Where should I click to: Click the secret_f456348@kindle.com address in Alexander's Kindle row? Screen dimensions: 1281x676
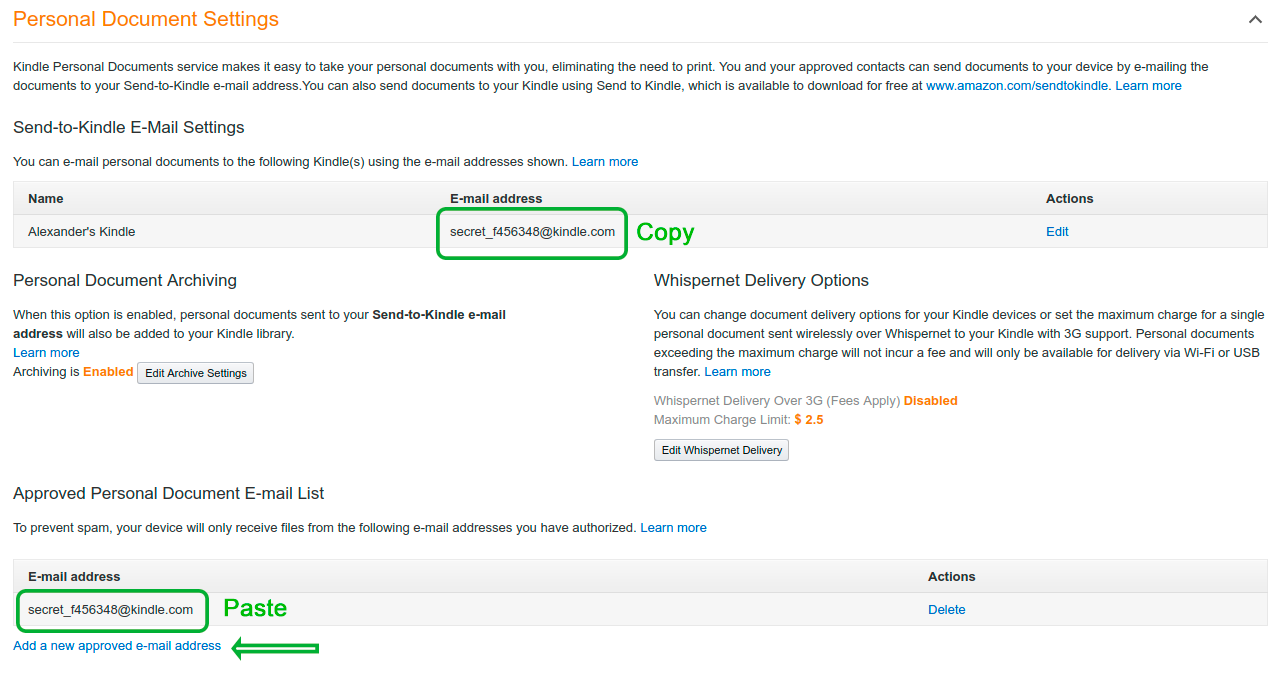coord(532,232)
